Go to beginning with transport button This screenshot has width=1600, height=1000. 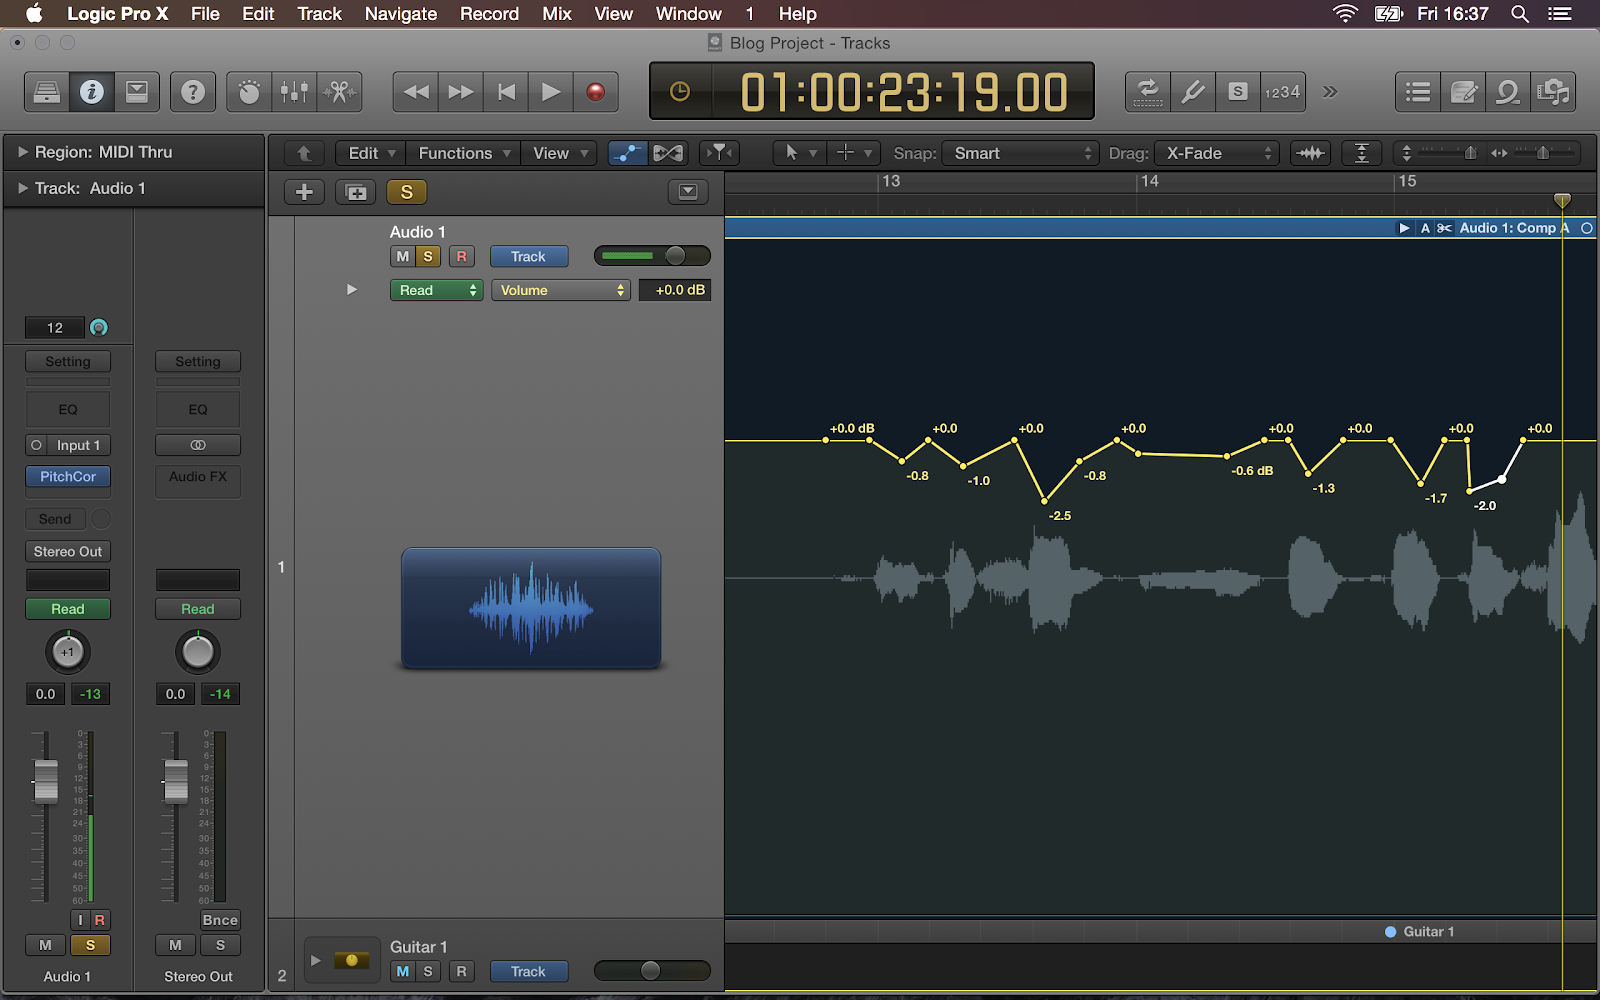[x=506, y=92]
